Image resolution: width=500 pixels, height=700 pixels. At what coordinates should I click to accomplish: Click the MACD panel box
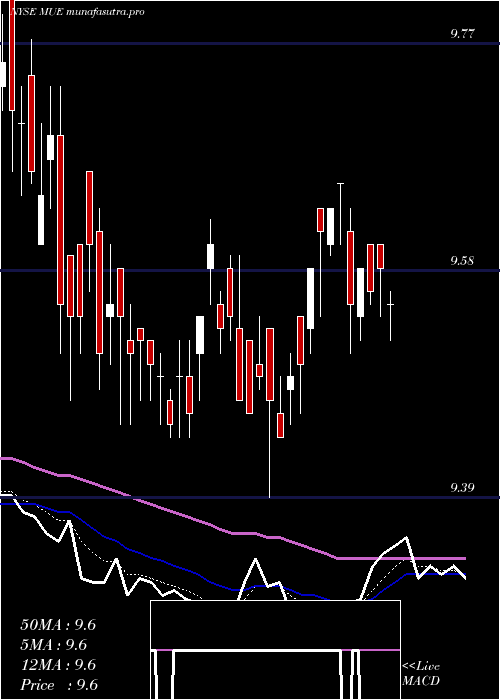[275, 650]
